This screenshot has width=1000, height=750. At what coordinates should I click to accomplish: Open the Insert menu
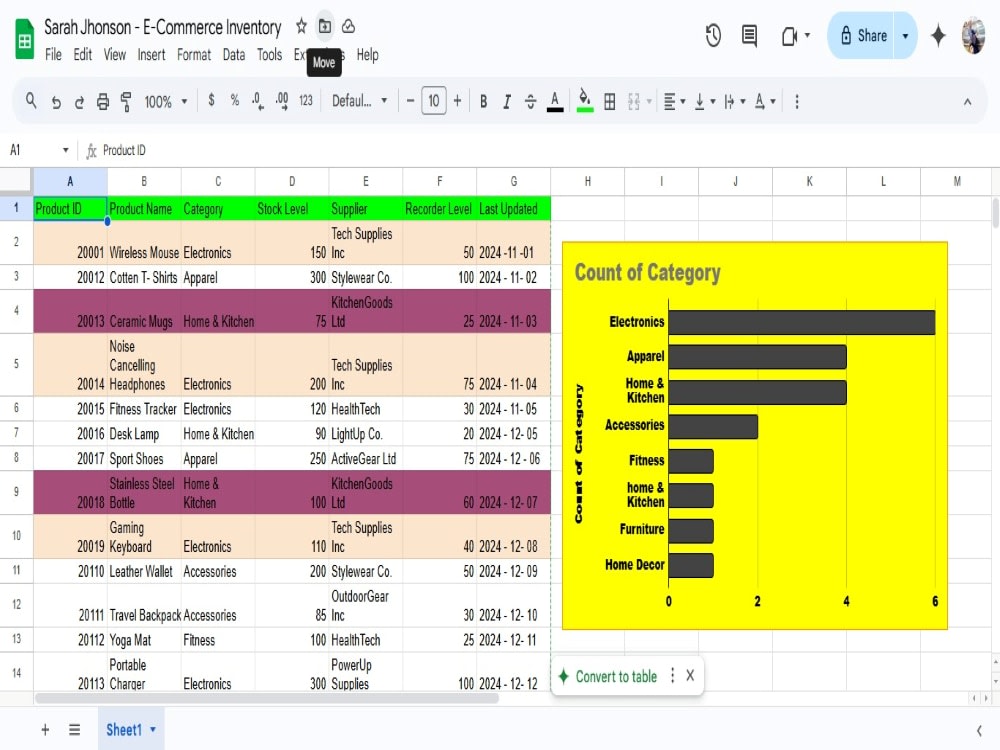pos(151,55)
